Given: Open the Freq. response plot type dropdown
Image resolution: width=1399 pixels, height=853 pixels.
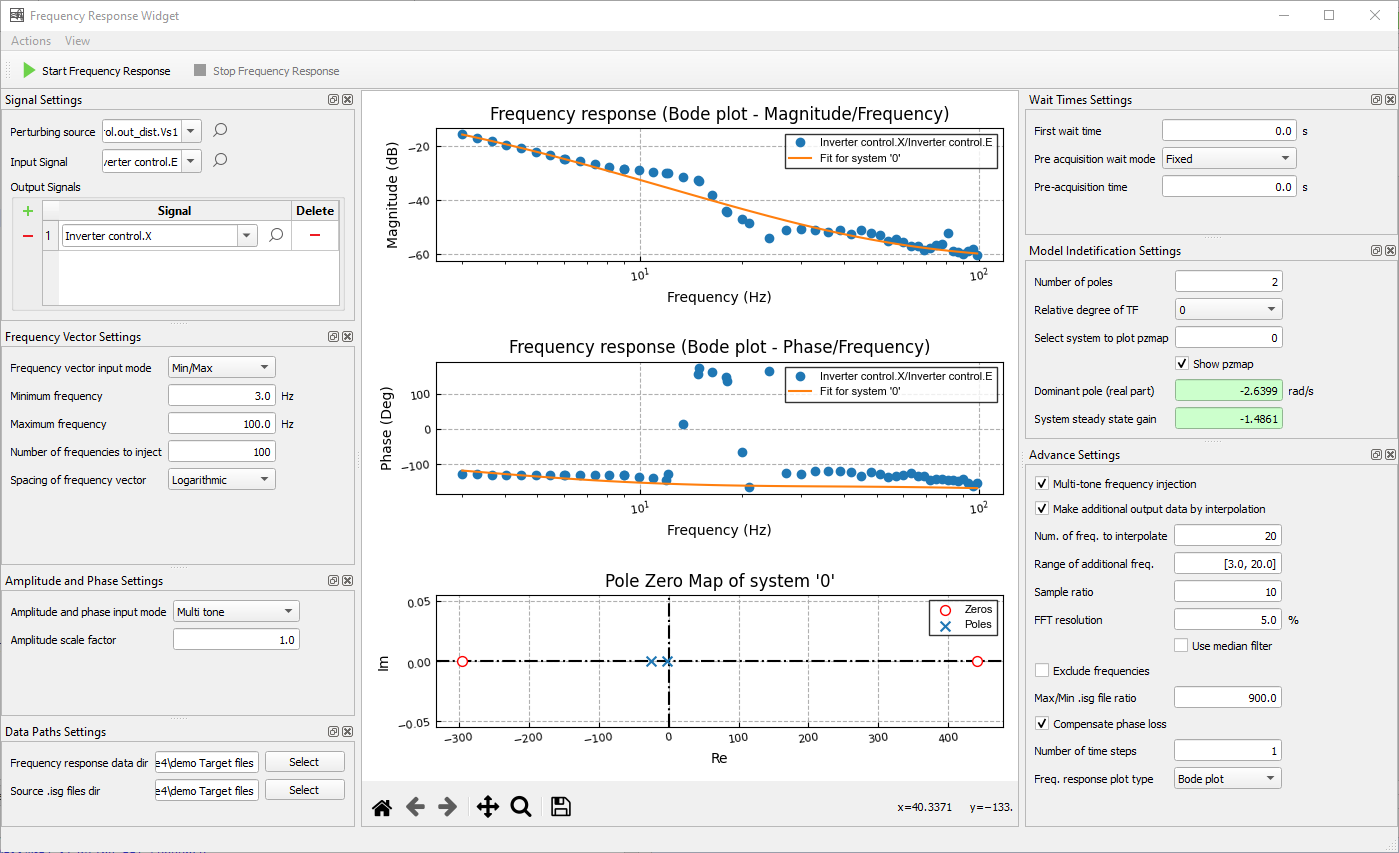Looking at the screenshot, I should (1227, 779).
